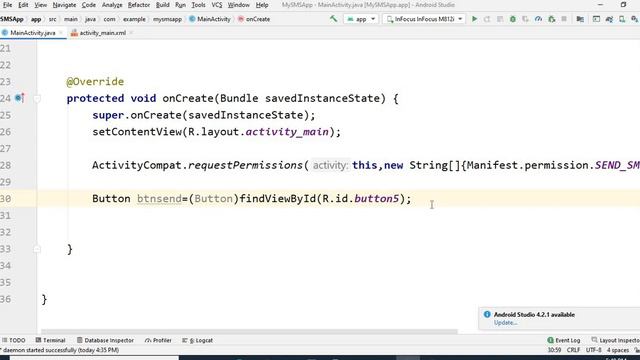
Task: Click the Run Anything icon
Action: pyautogui.click(x=596, y=19)
